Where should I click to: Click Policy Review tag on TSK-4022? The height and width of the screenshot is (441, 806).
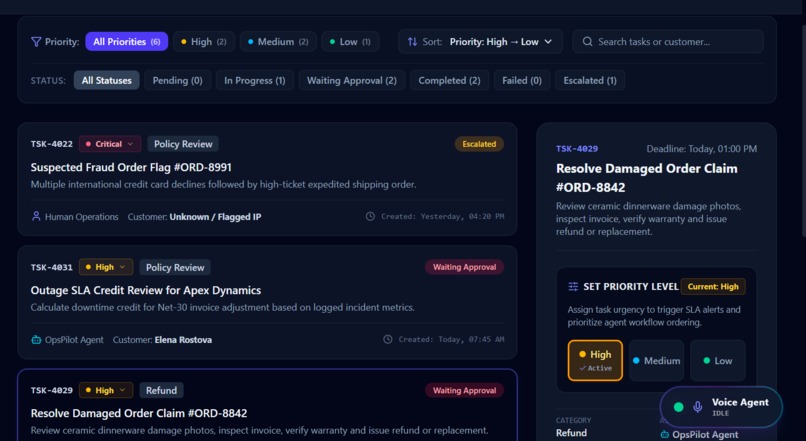click(x=183, y=144)
